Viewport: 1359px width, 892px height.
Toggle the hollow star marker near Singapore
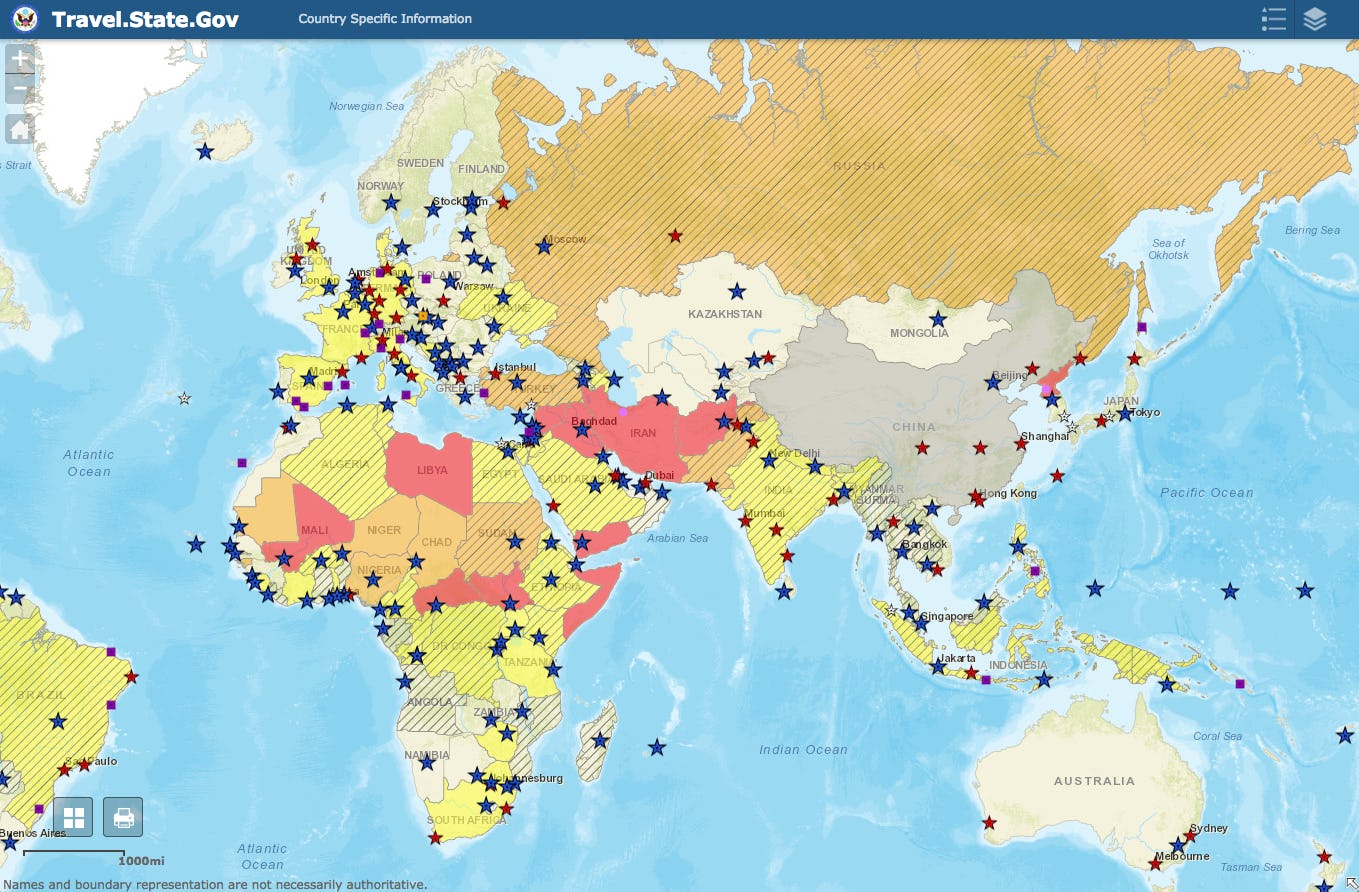[891, 610]
